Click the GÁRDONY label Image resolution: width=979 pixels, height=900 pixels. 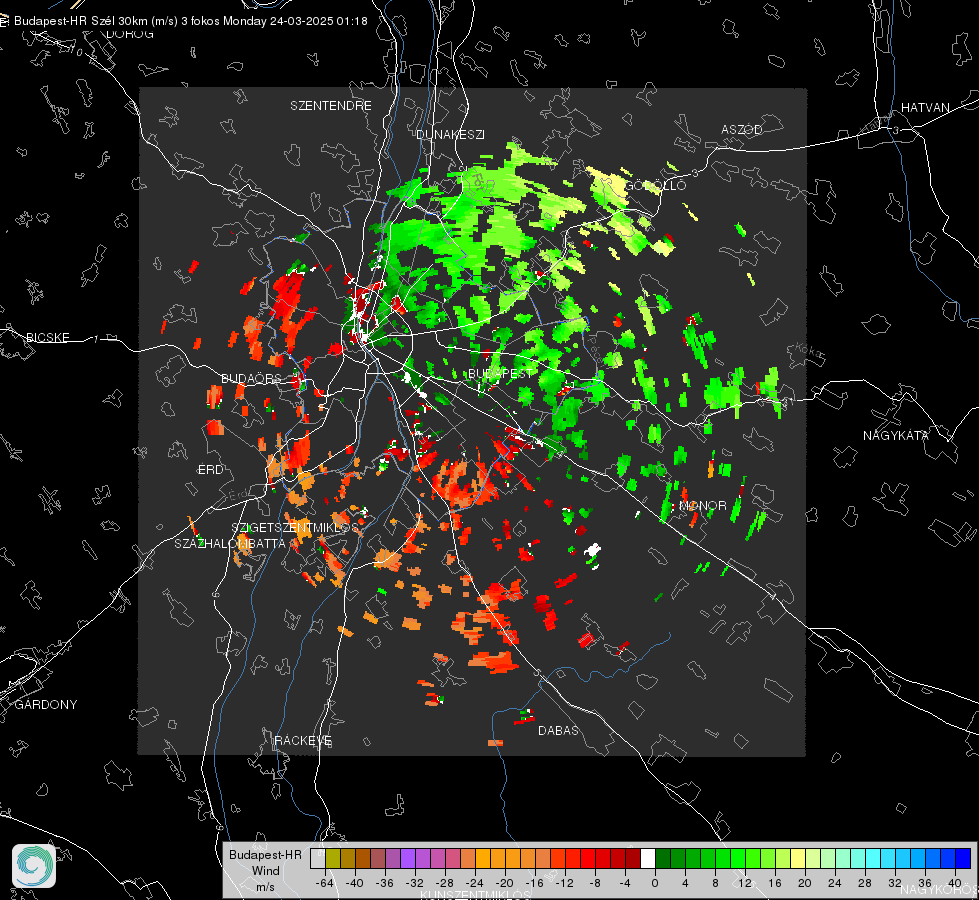point(46,705)
